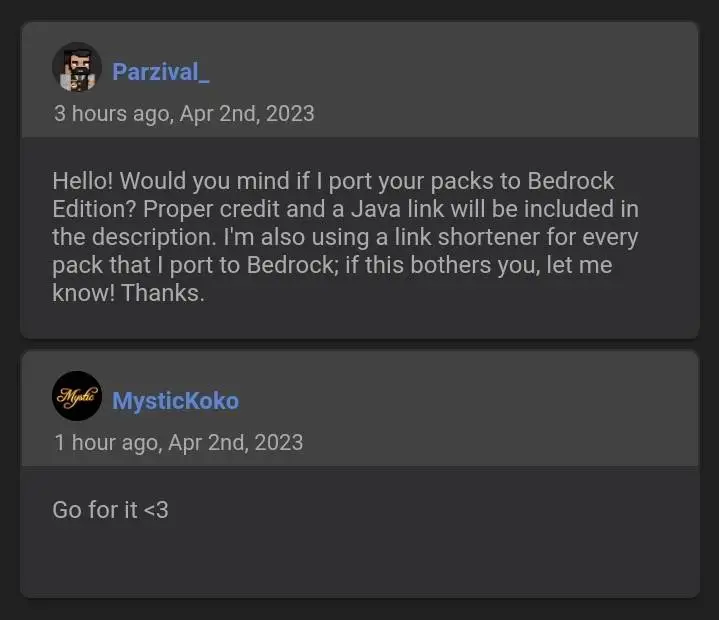The height and width of the screenshot is (620, 719).
Task: Click the "Go for it <3" reply text
Action: tap(110, 510)
